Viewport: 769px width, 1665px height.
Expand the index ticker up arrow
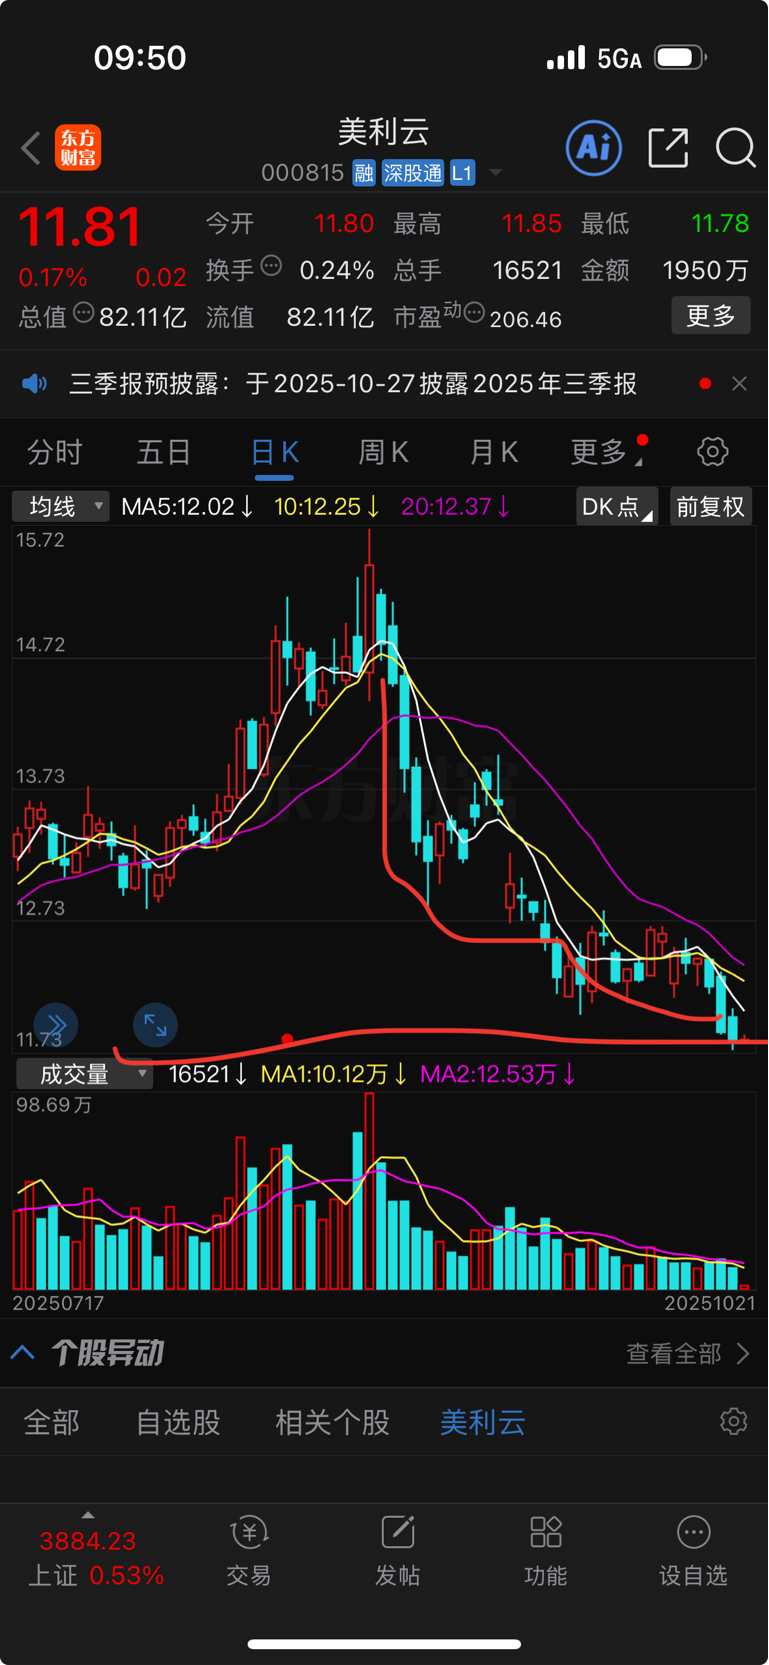point(88,1516)
